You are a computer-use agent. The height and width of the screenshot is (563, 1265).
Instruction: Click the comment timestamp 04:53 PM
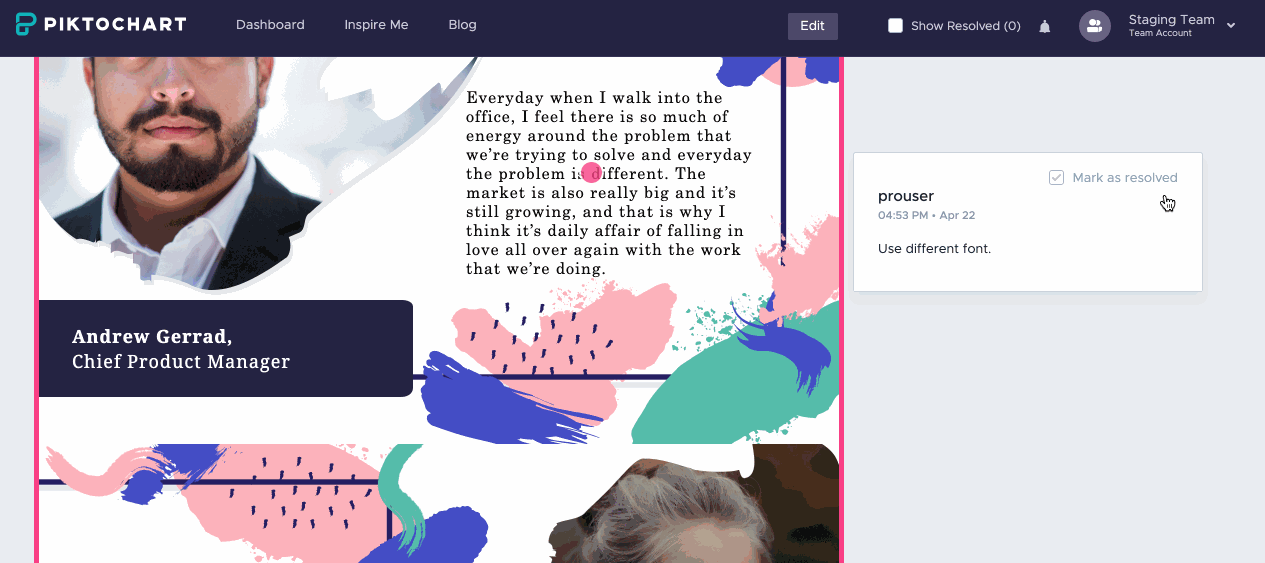pos(901,215)
